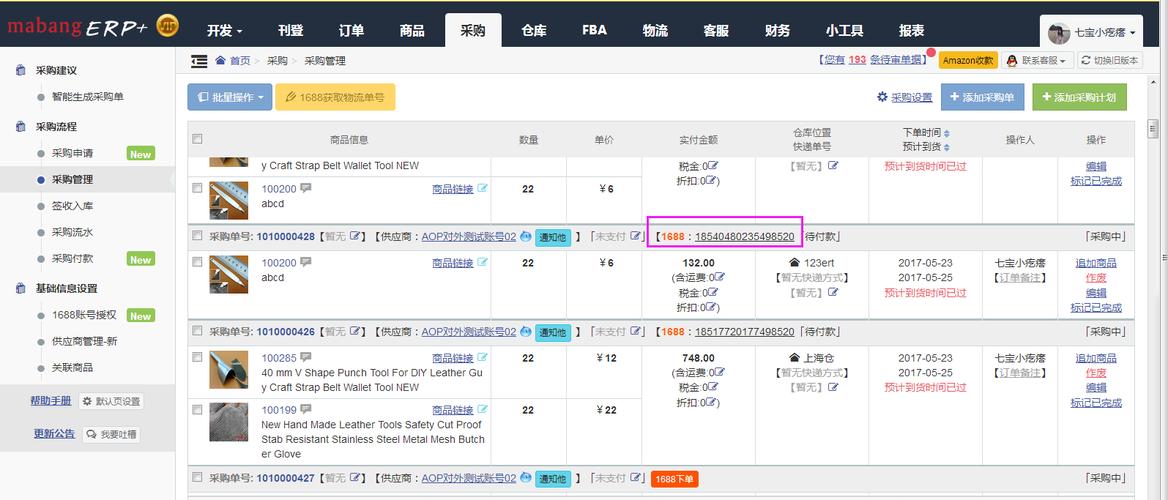Viewport: 1168px width, 500px height.
Task: Click the QQ penguin icon for 联系客服
Action: point(1012,61)
